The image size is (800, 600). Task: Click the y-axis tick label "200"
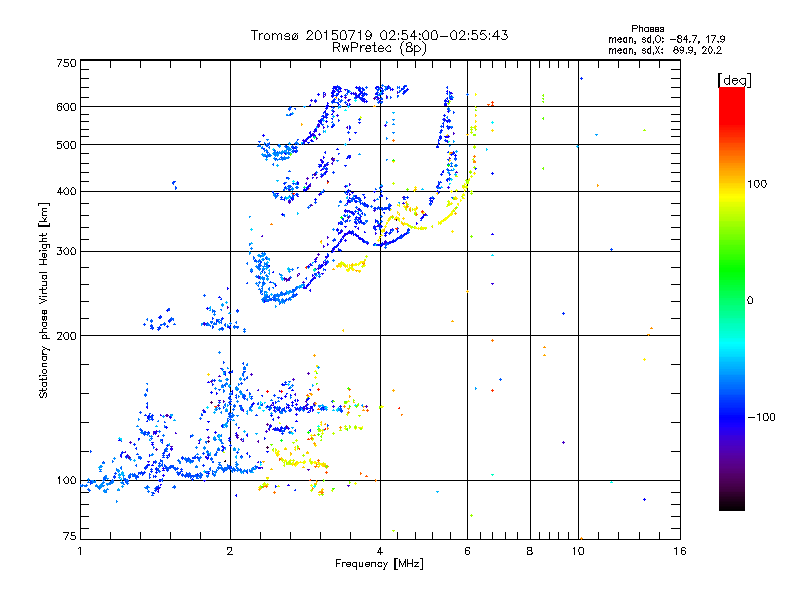tap(66, 336)
